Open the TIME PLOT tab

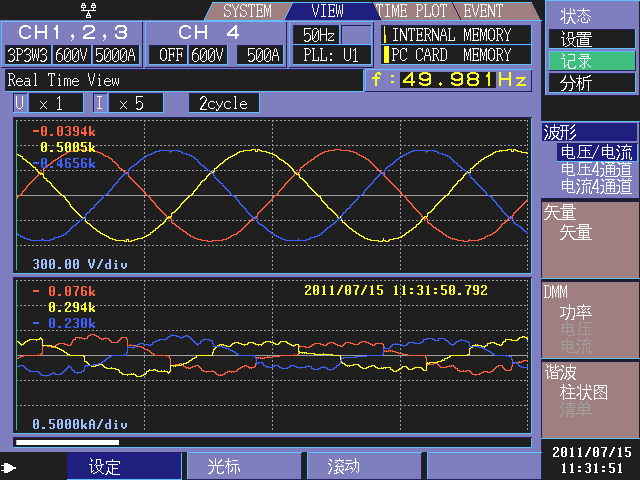coord(411,11)
